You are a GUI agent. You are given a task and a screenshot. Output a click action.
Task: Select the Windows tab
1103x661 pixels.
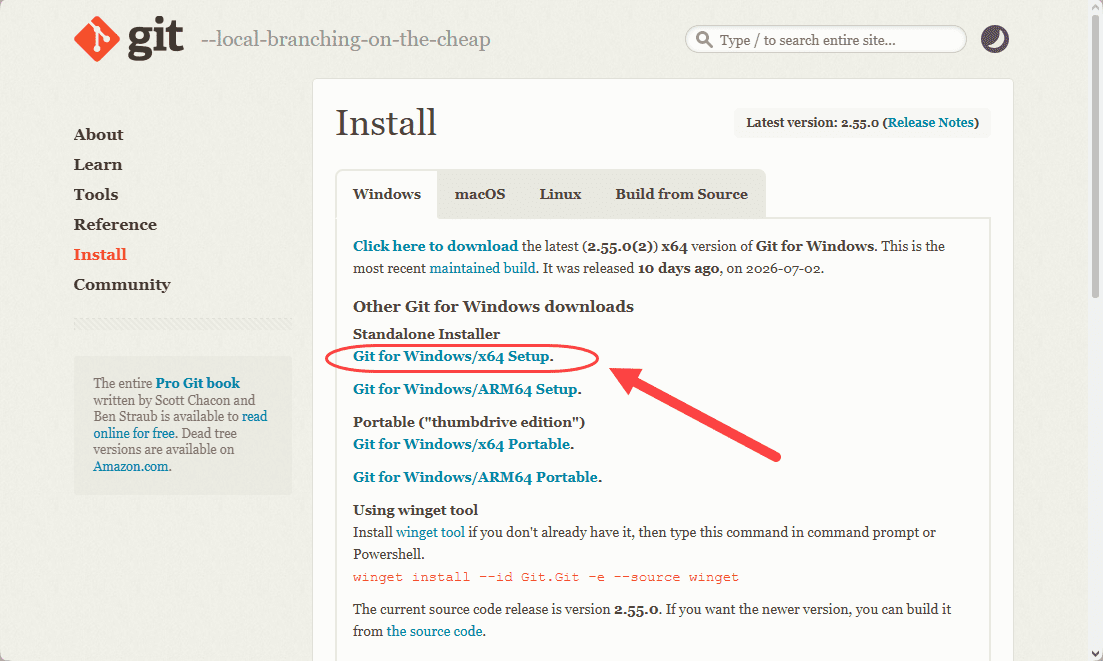(387, 194)
